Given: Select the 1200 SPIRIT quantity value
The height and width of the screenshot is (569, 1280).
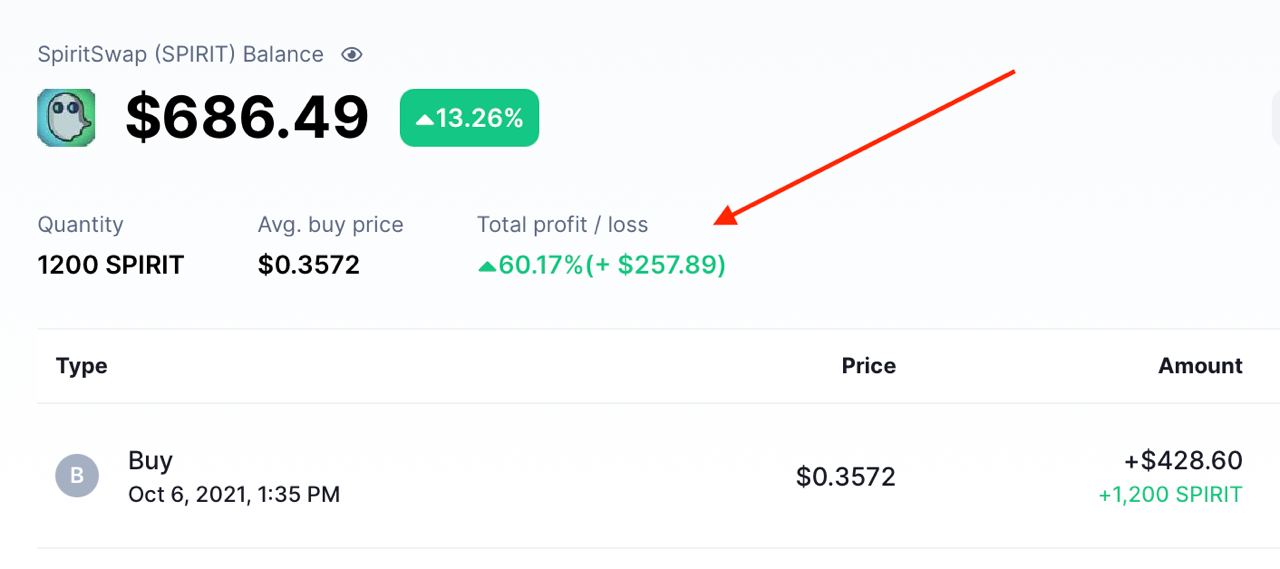Looking at the screenshot, I should coord(111,265).
